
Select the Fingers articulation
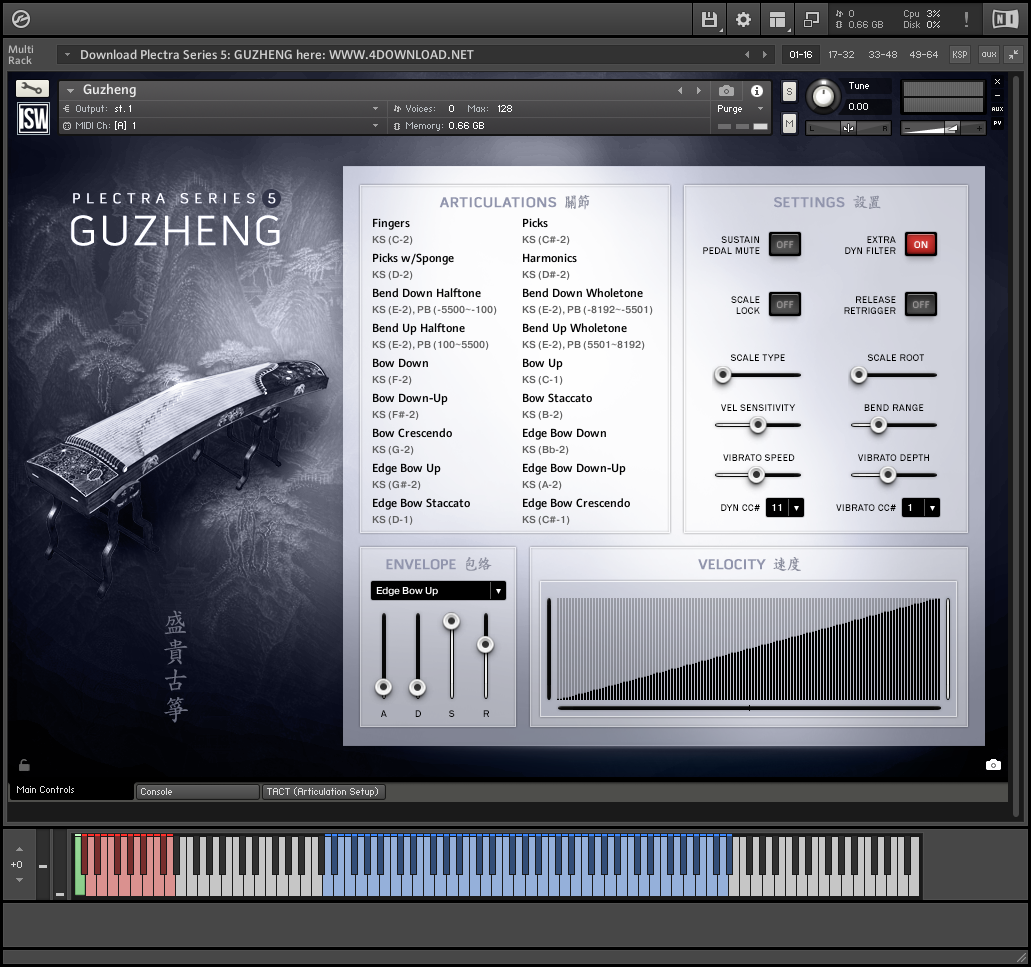click(x=391, y=224)
